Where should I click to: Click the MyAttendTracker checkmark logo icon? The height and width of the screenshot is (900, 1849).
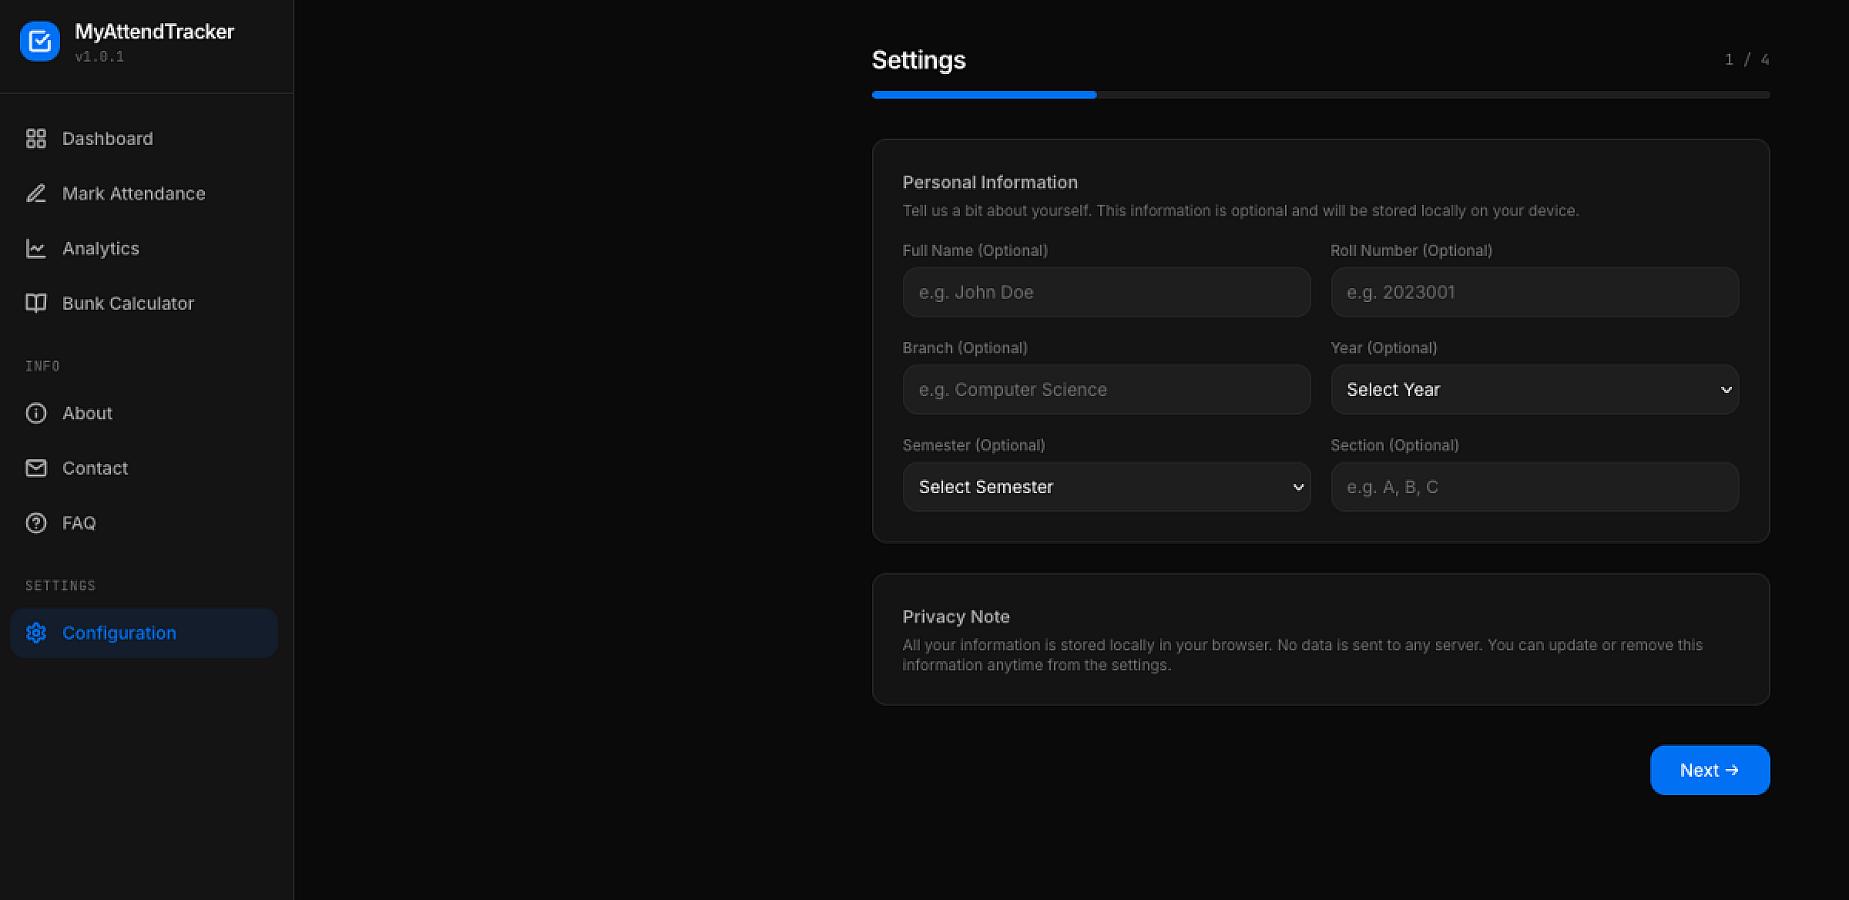pyautogui.click(x=40, y=41)
